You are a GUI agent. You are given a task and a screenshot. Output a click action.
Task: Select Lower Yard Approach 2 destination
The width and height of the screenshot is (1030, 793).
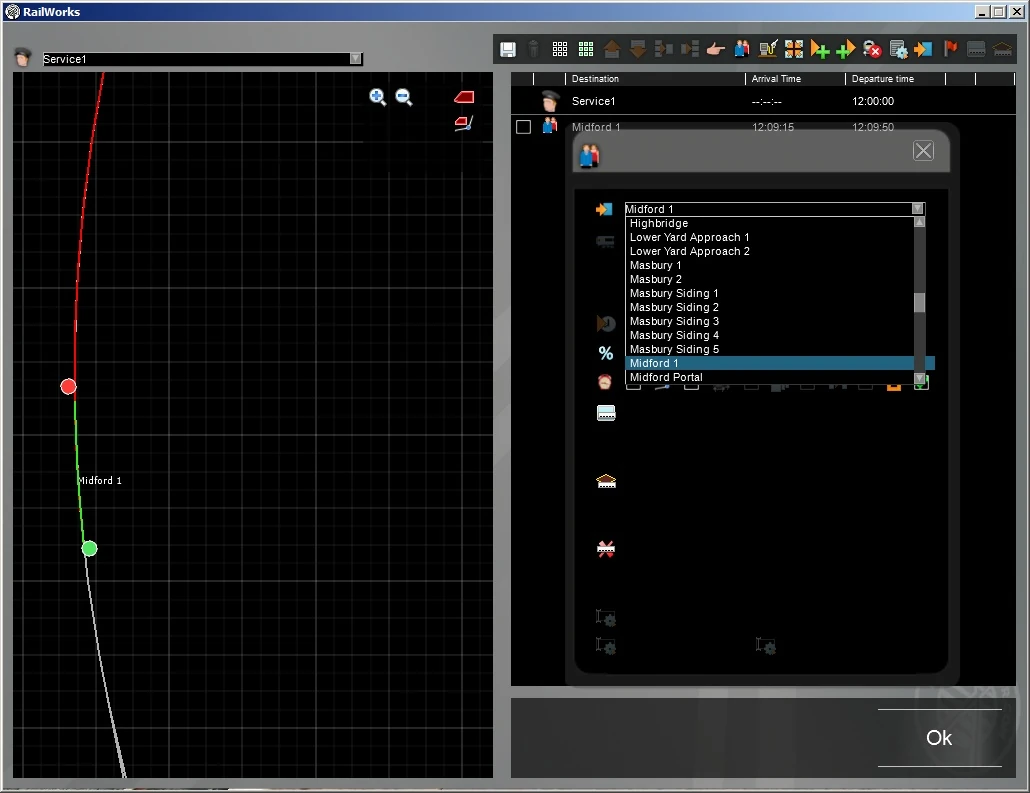tap(689, 251)
